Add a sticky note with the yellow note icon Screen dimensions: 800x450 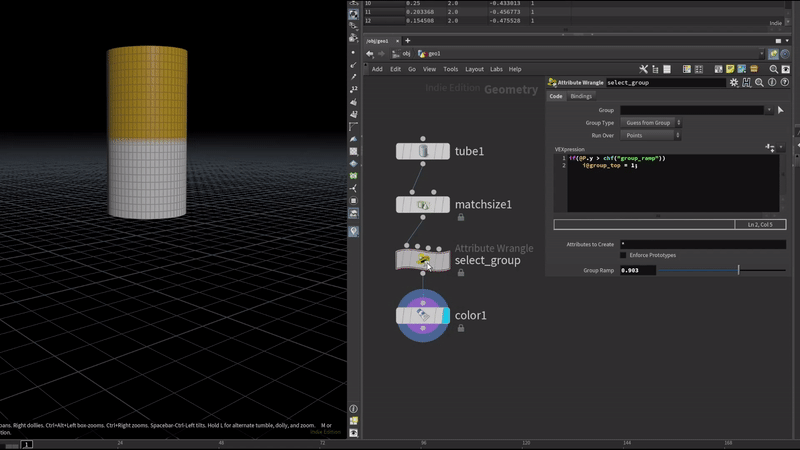point(730,69)
